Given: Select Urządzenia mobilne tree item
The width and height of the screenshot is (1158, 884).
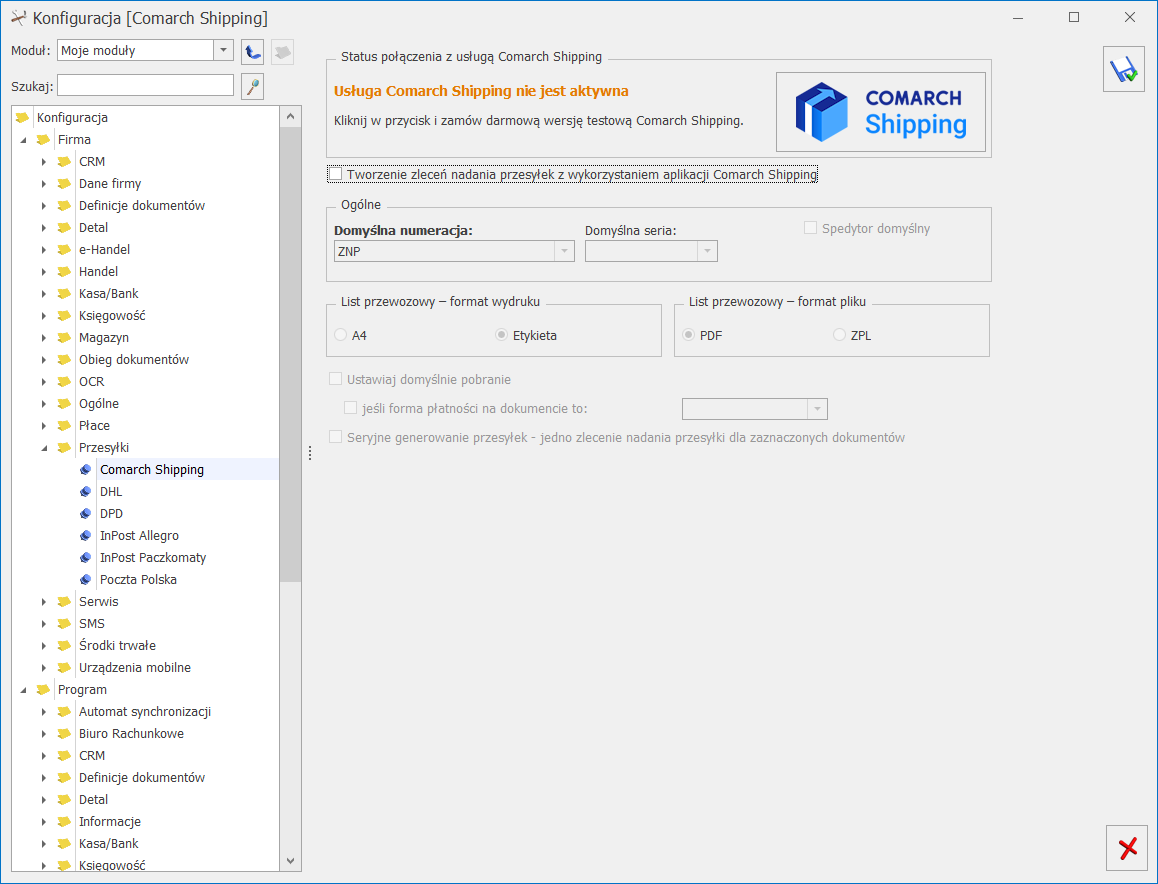Looking at the screenshot, I should pyautogui.click(x=134, y=668).
